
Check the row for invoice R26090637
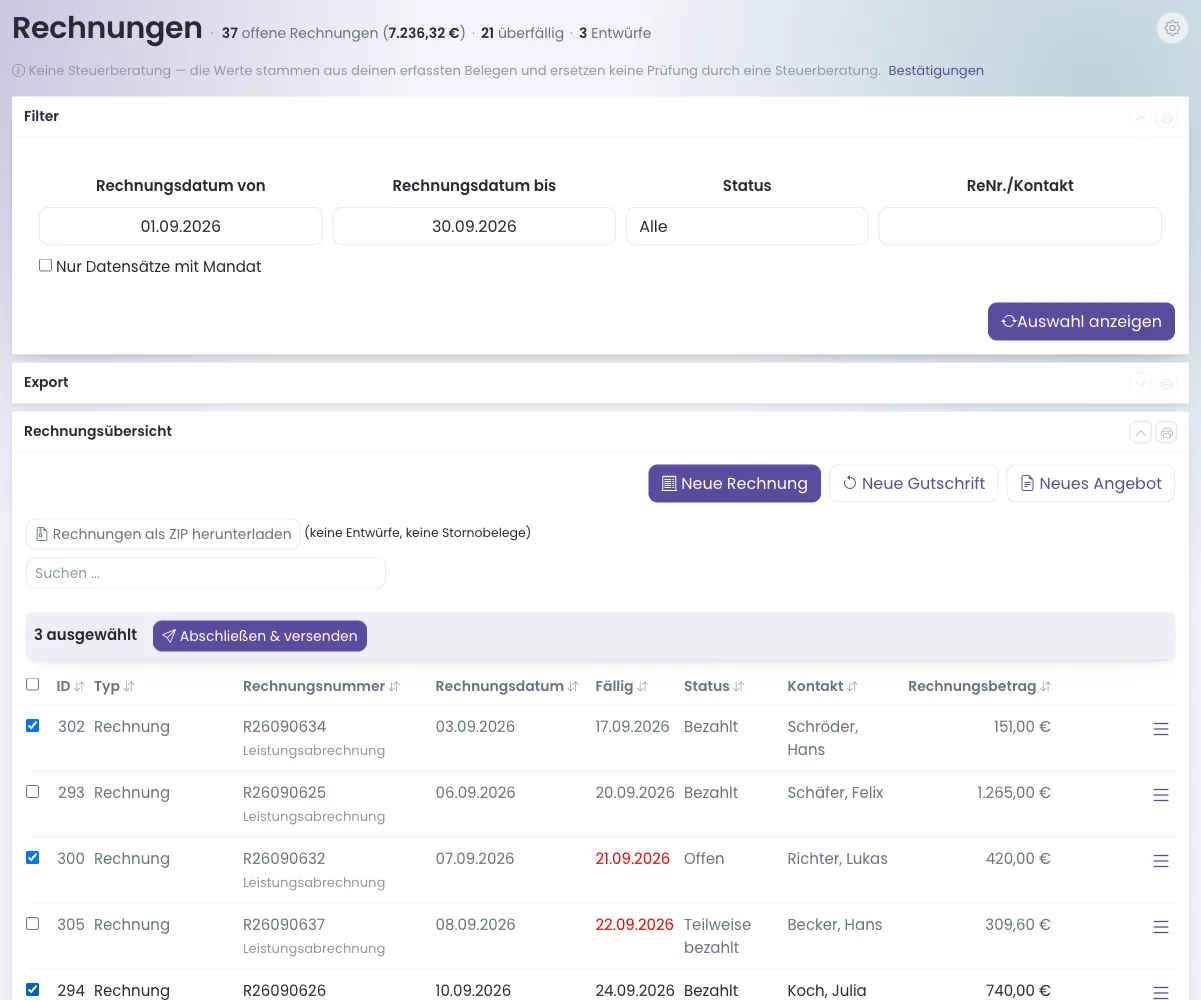click(32, 924)
